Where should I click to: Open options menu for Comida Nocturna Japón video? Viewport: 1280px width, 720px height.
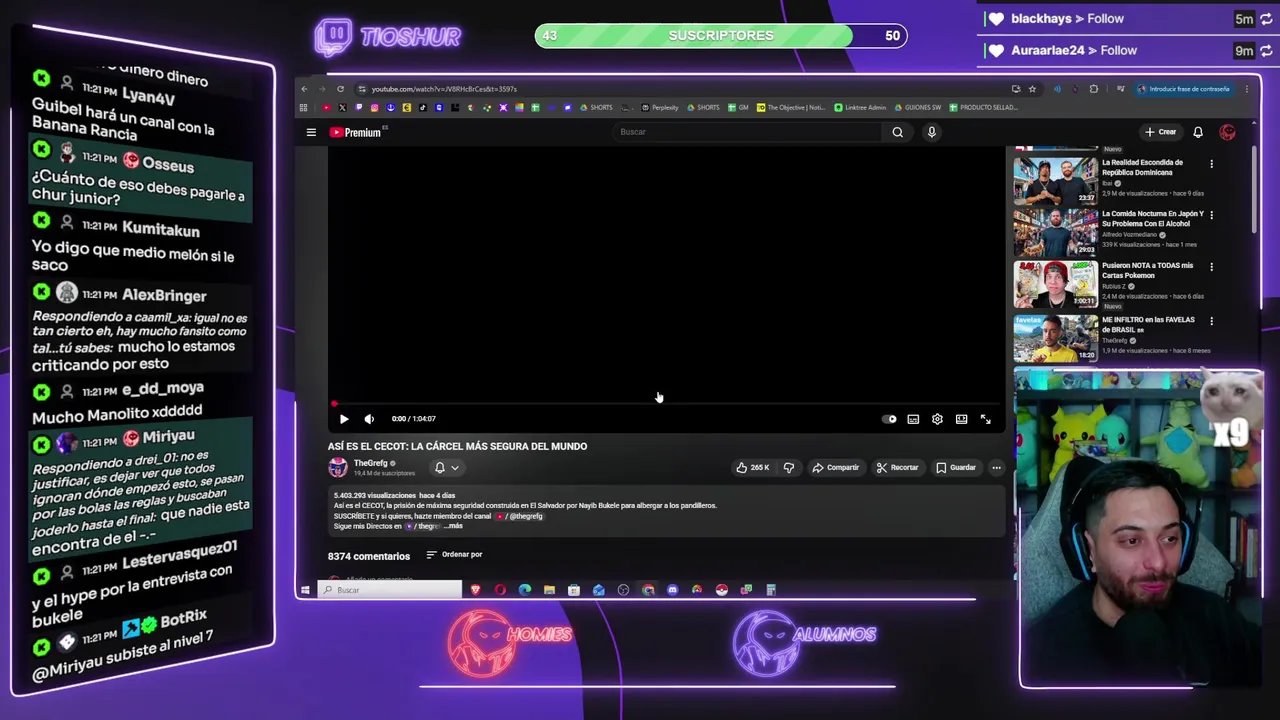(1211, 215)
